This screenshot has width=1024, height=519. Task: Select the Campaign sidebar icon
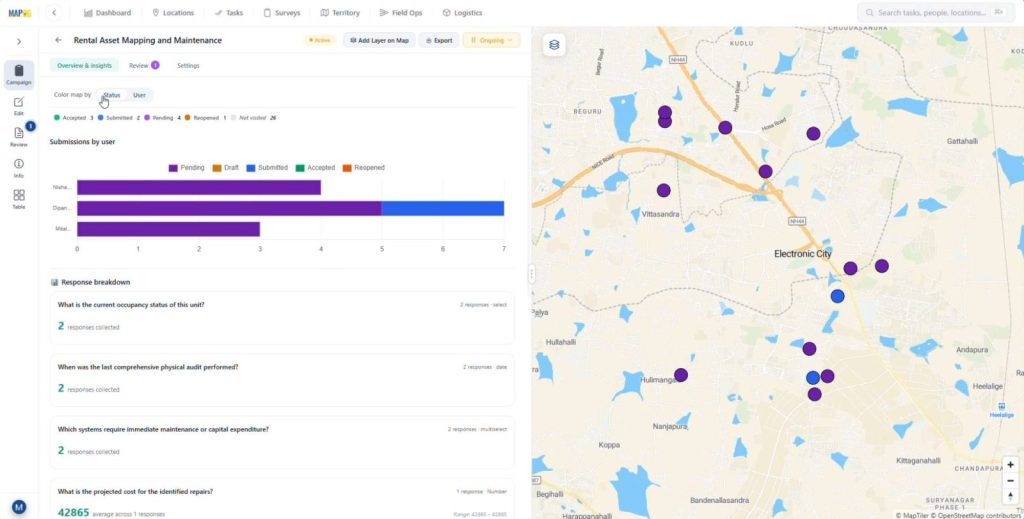pos(19,74)
